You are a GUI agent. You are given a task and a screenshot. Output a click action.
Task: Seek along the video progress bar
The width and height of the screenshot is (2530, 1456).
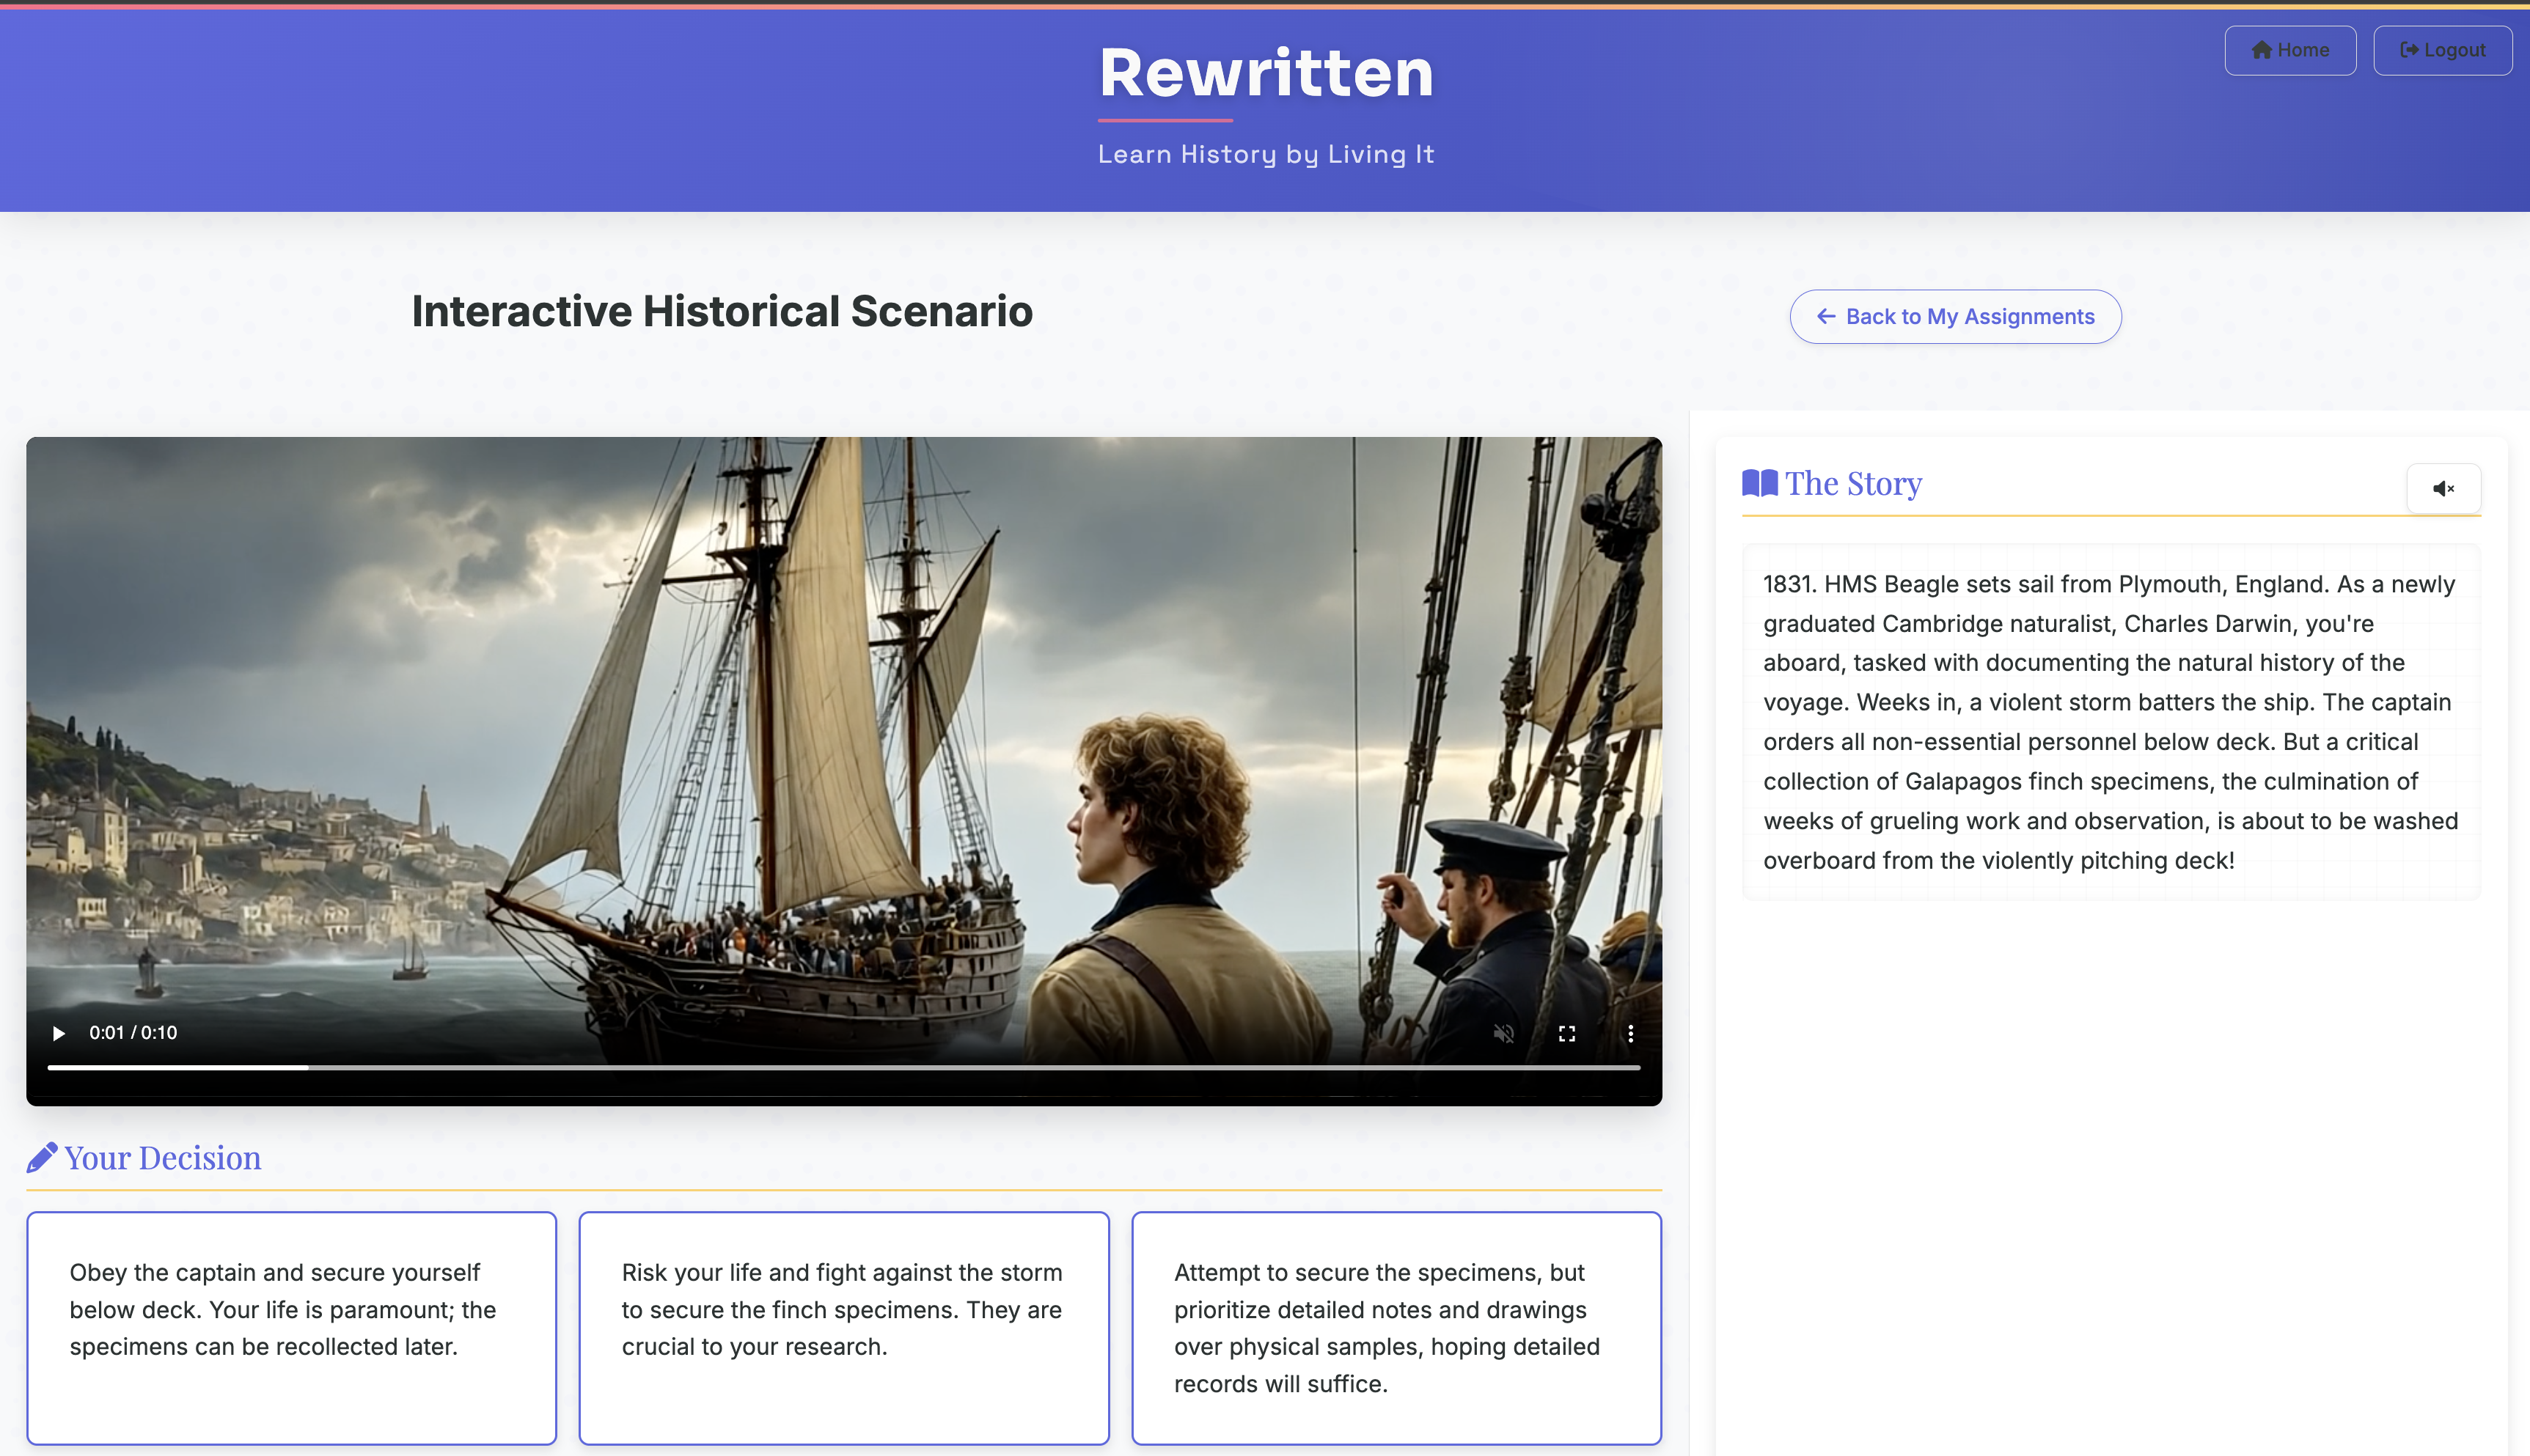coord(843,1067)
